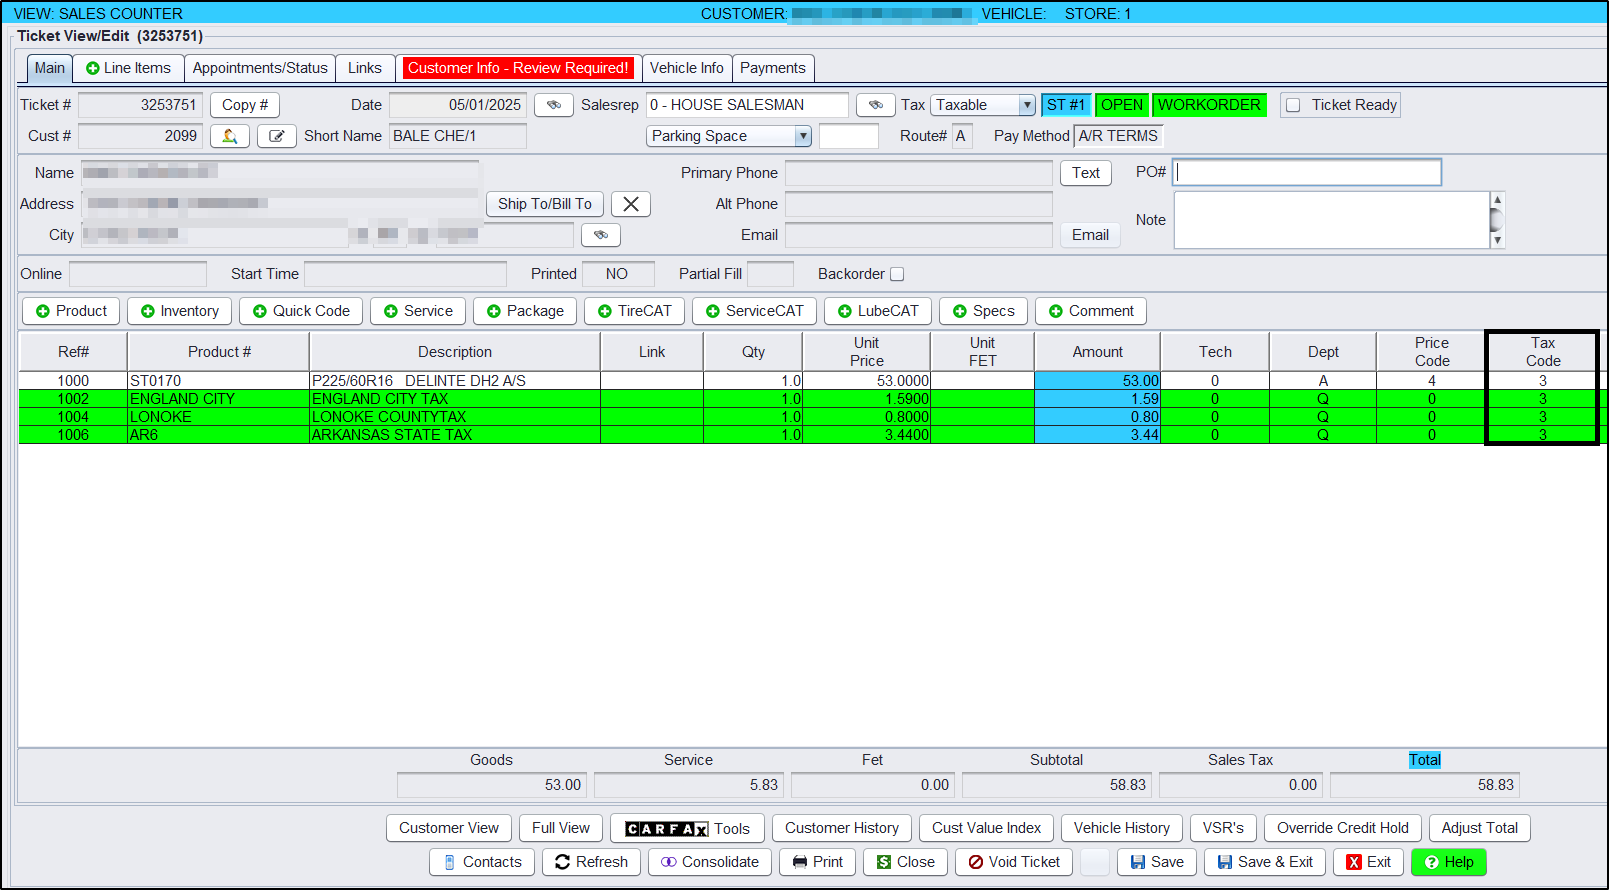Click the X button next to Ship To/Bill To
The image size is (1609, 890).
click(630, 204)
